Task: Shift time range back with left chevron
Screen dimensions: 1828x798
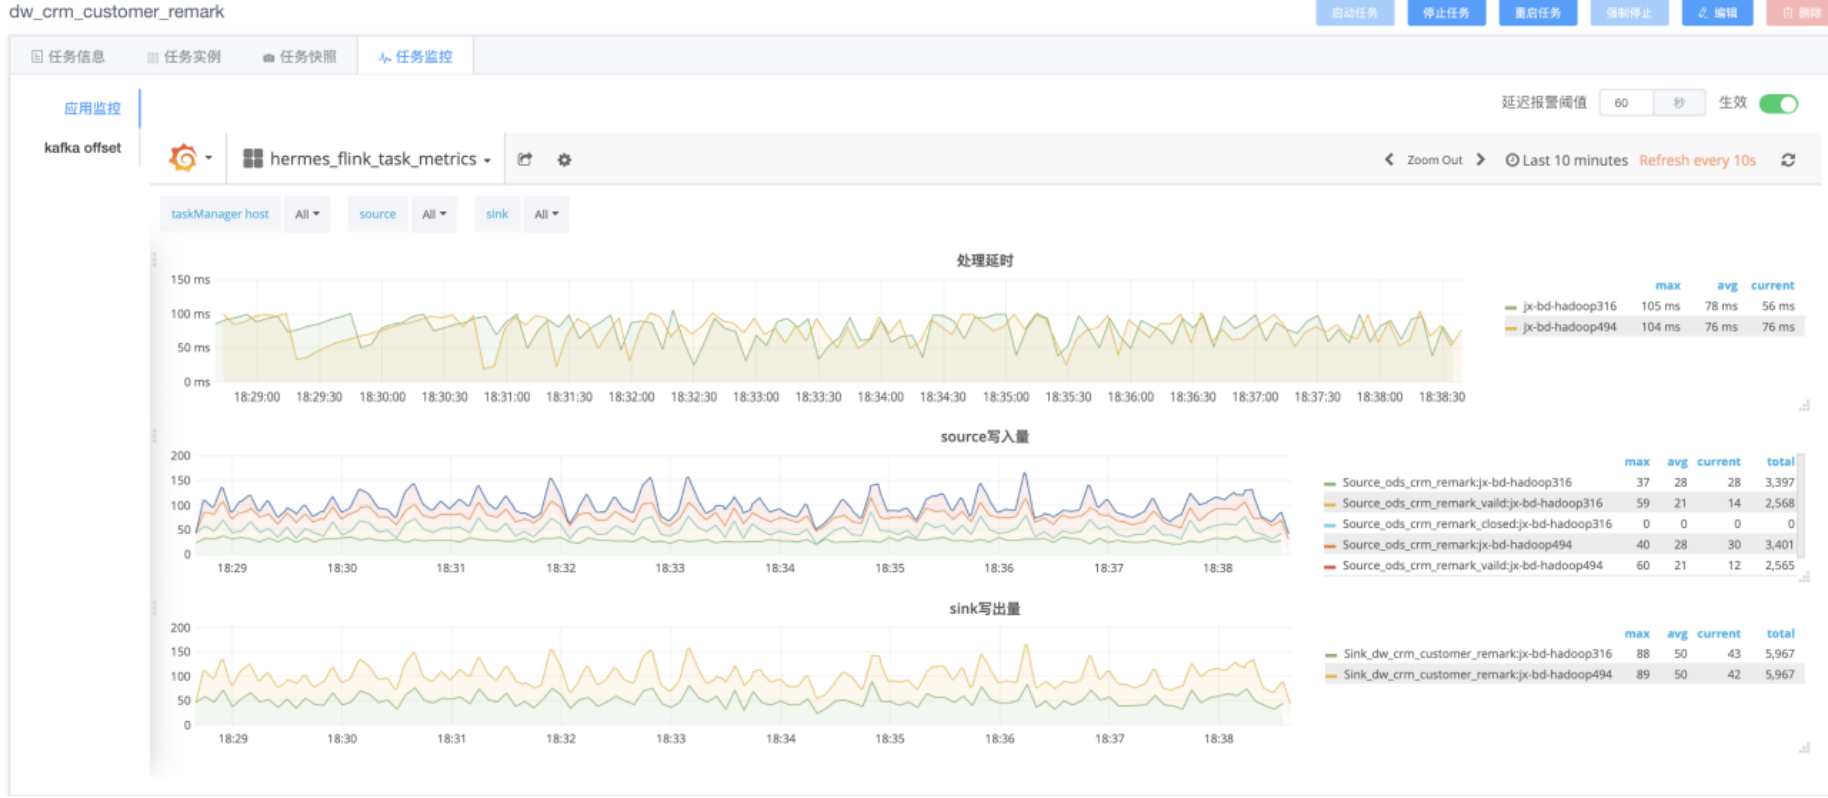Action: 1389,159
